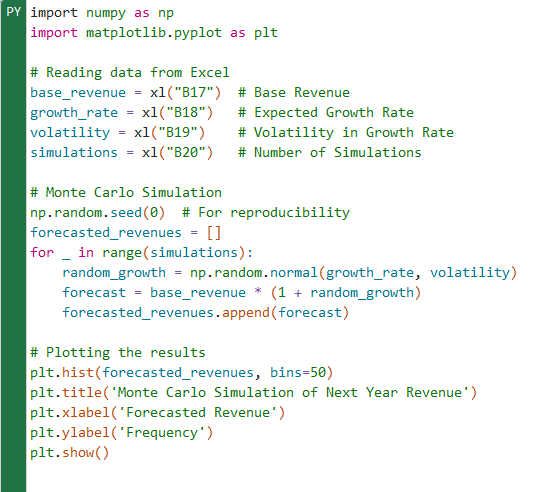Click the empty list brackets after forecasted_revenues
534x492 pixels.
[214, 233]
